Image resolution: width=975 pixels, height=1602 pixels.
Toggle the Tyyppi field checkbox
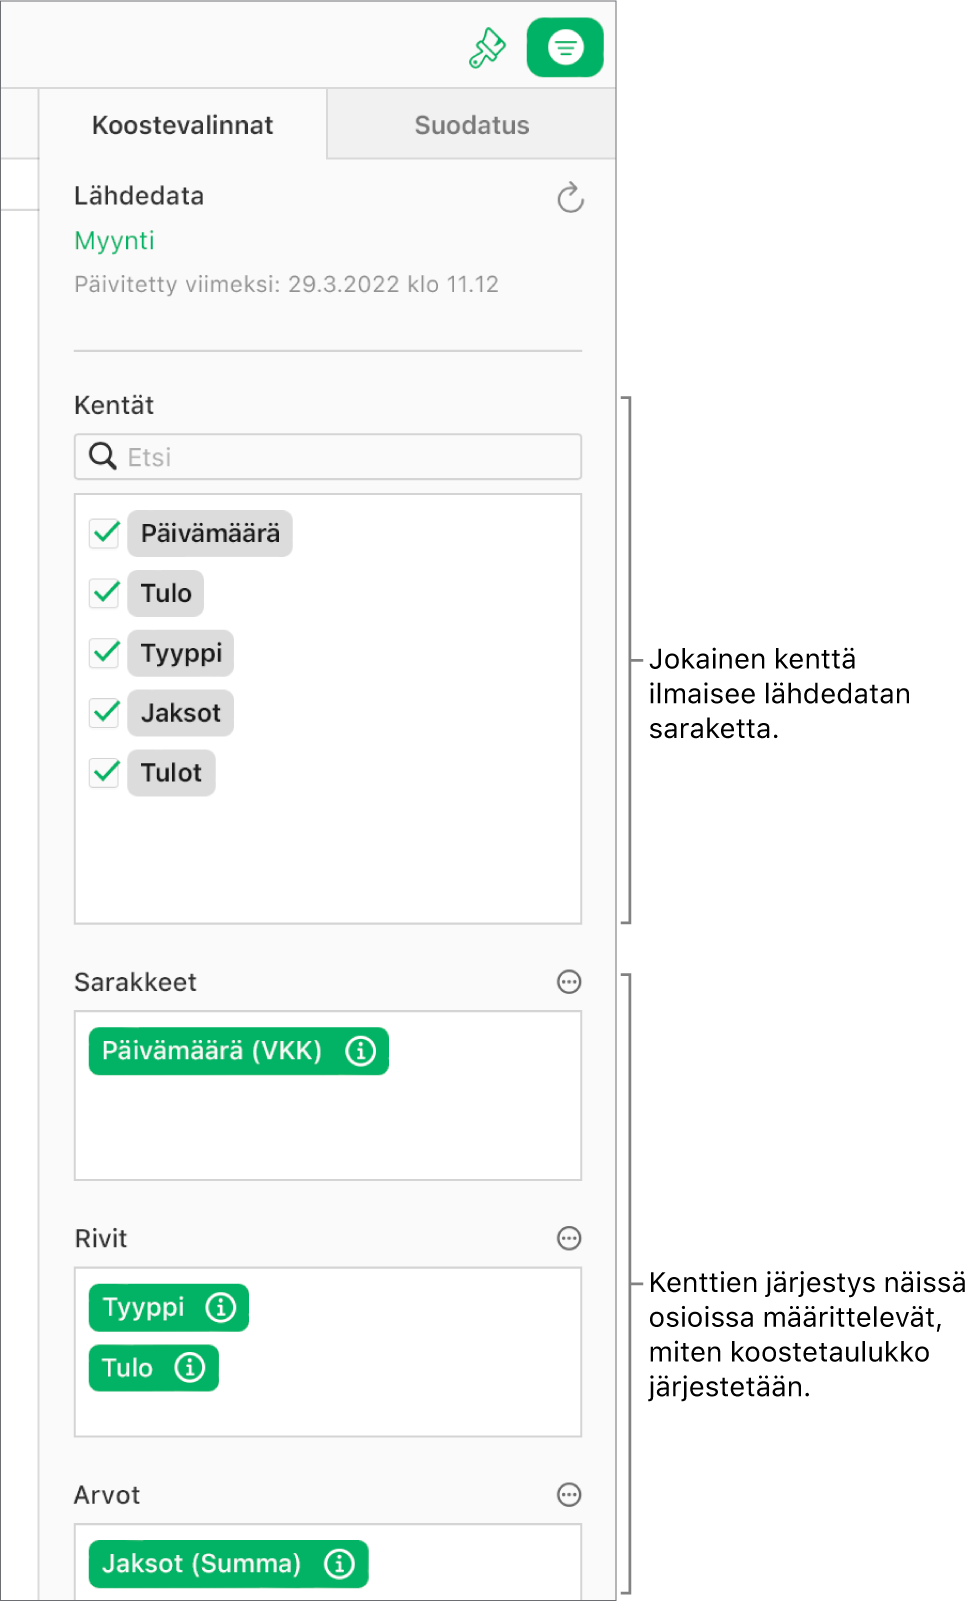[105, 653]
